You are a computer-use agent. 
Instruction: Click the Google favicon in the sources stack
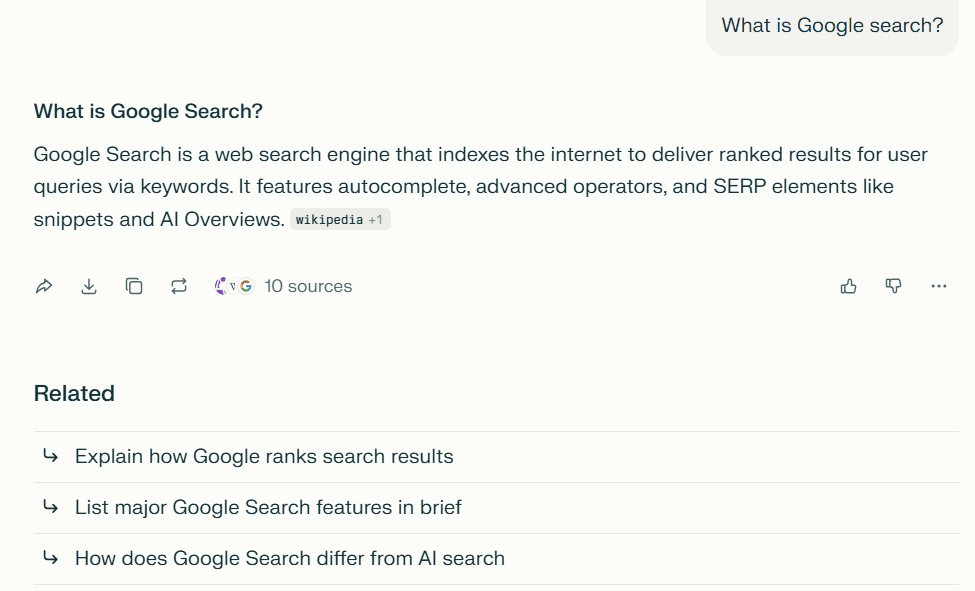244,286
